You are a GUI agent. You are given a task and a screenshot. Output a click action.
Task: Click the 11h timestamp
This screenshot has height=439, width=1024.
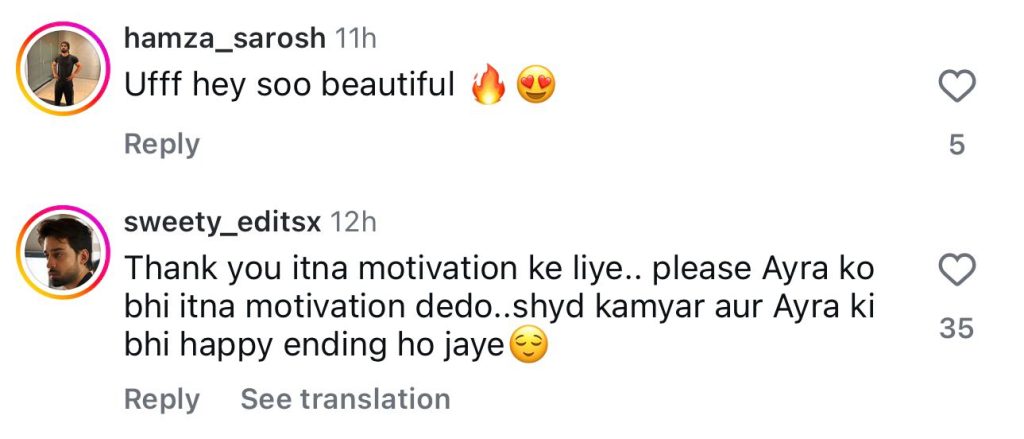(356, 38)
